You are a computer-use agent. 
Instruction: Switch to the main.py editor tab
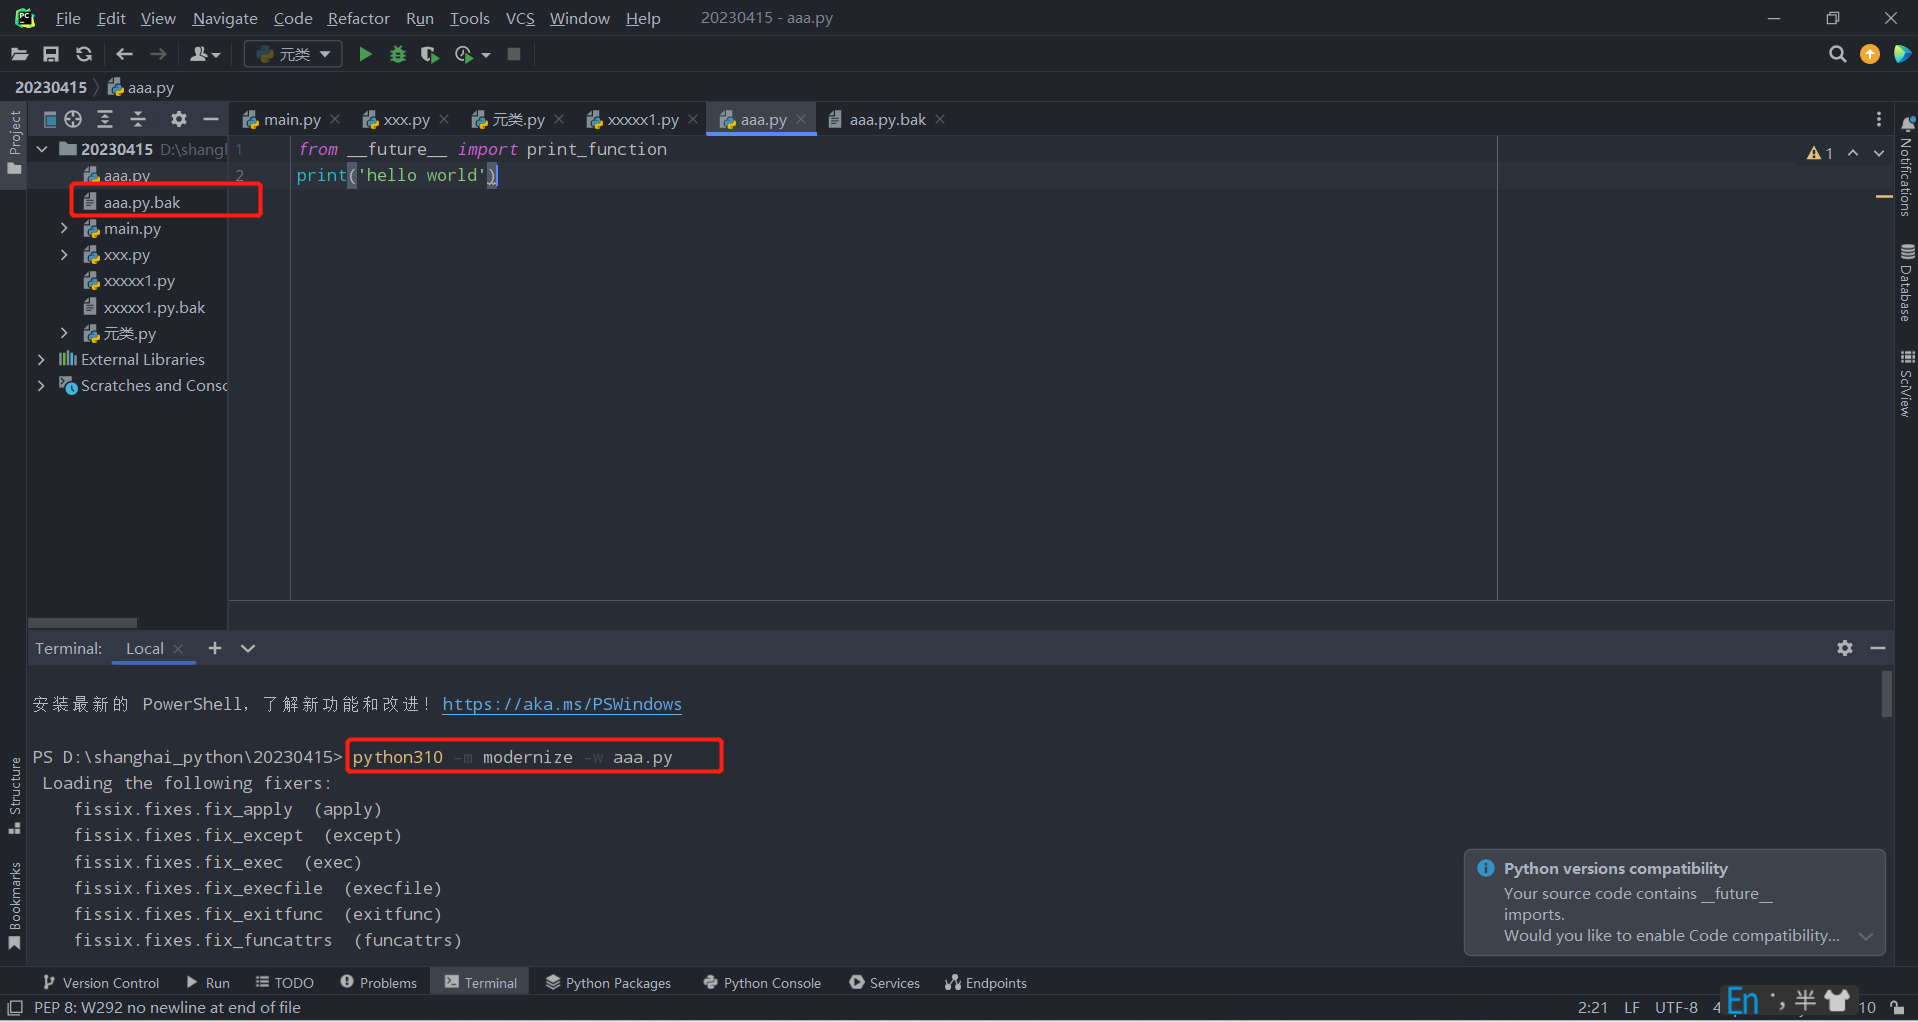[x=291, y=119]
